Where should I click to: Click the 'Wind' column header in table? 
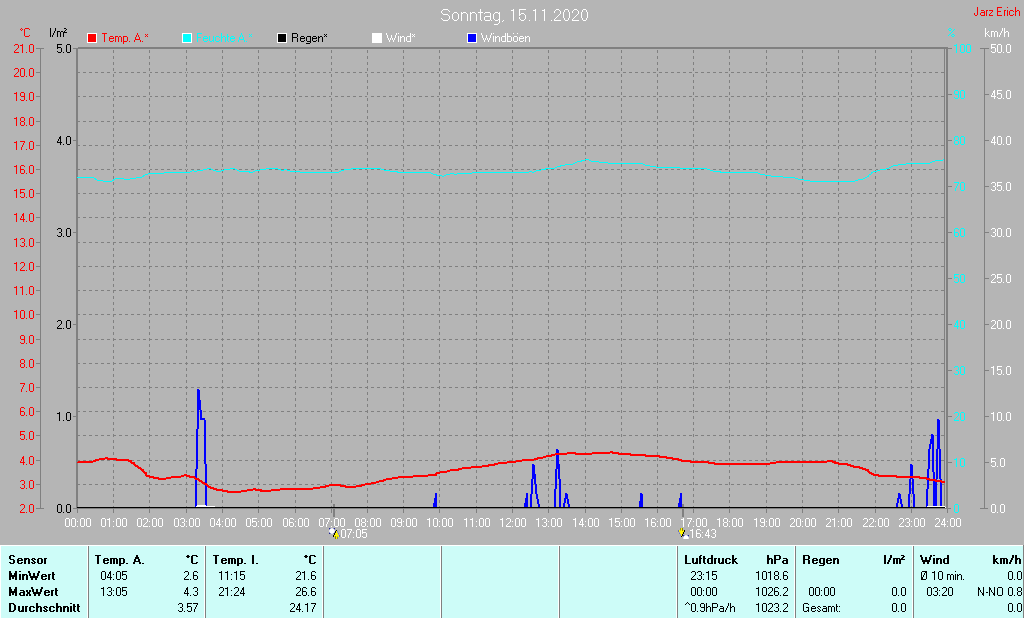(x=935, y=560)
